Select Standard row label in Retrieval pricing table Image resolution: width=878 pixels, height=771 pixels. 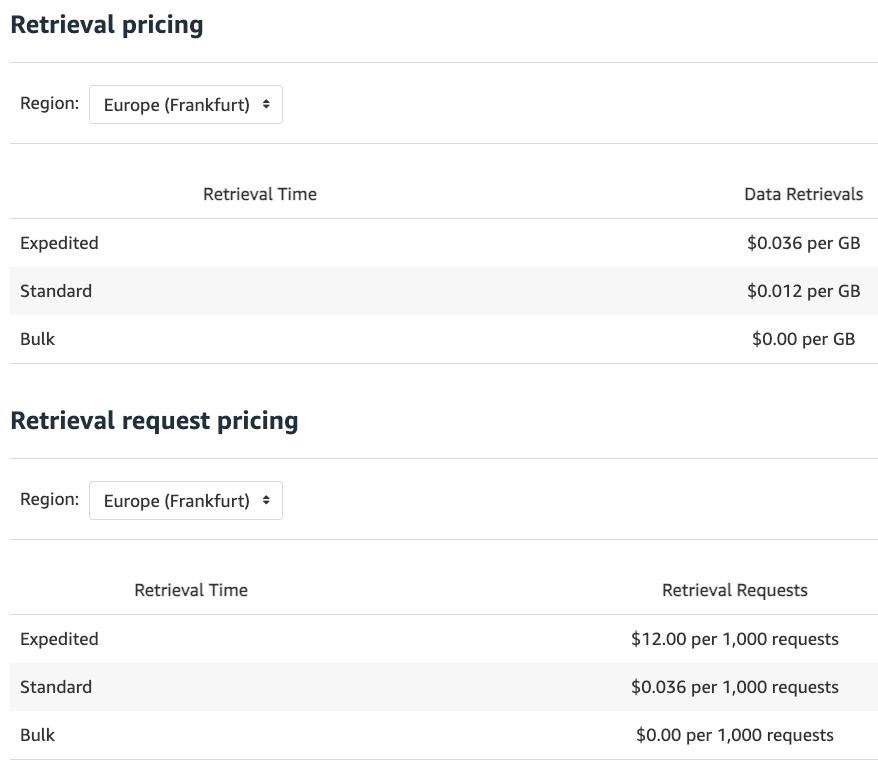pyautogui.click(x=56, y=291)
